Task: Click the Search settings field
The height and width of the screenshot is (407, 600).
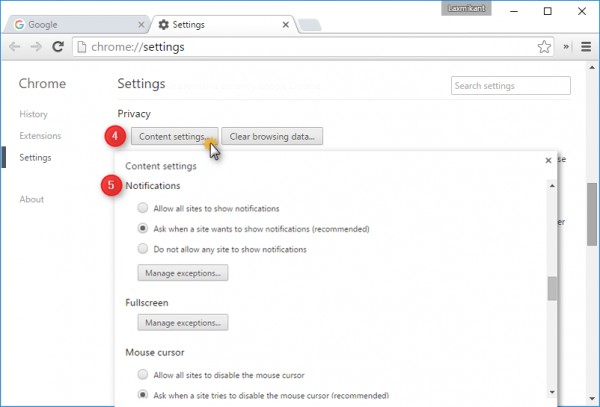Action: coord(510,86)
